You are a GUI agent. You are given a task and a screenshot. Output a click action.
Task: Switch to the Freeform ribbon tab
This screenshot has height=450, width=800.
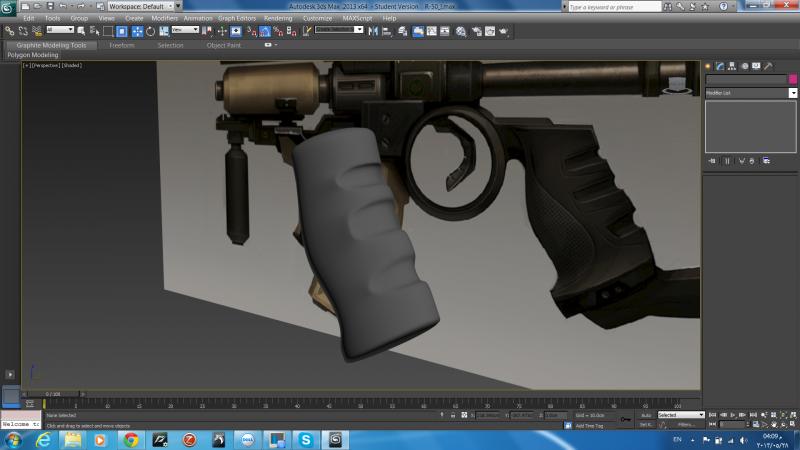(121, 45)
